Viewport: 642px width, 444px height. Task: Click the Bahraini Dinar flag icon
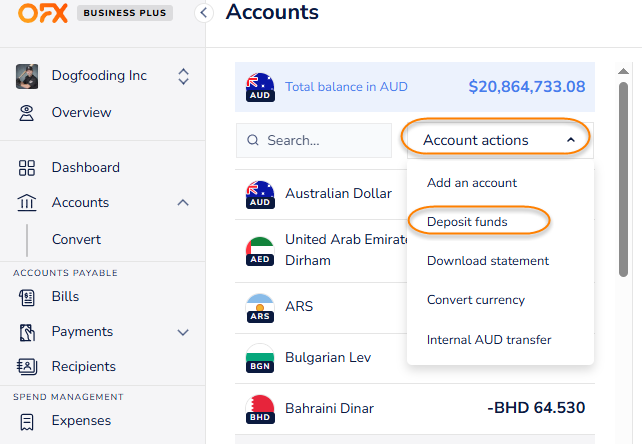coord(260,409)
